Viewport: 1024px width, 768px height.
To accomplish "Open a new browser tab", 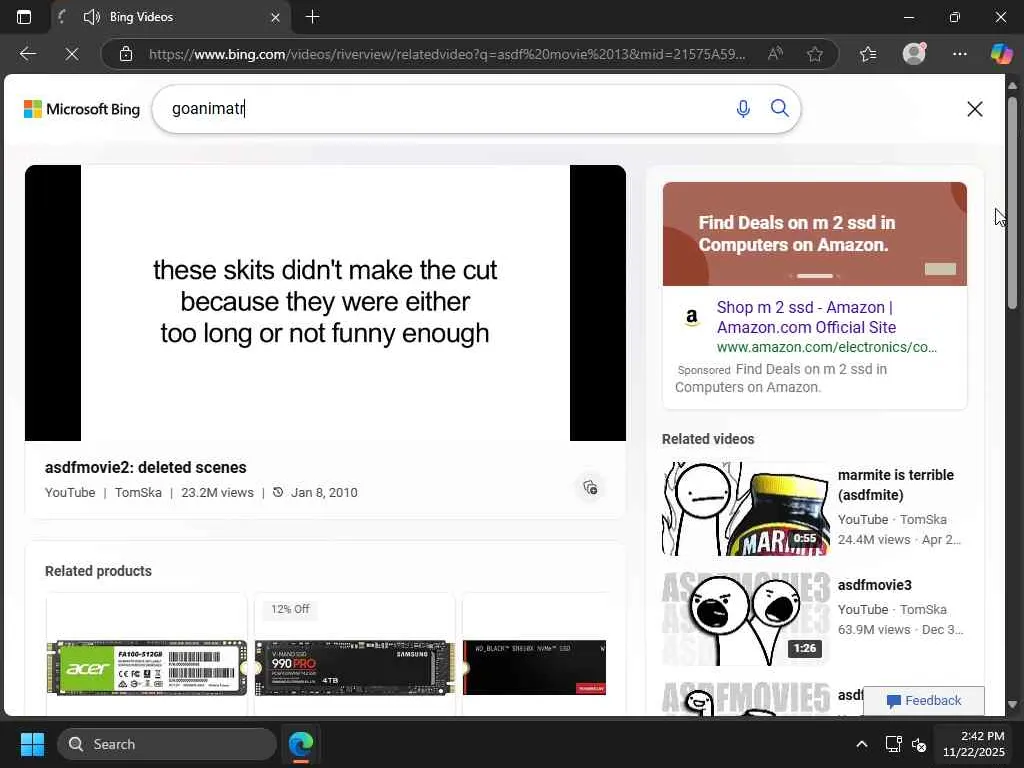I will click(x=313, y=17).
